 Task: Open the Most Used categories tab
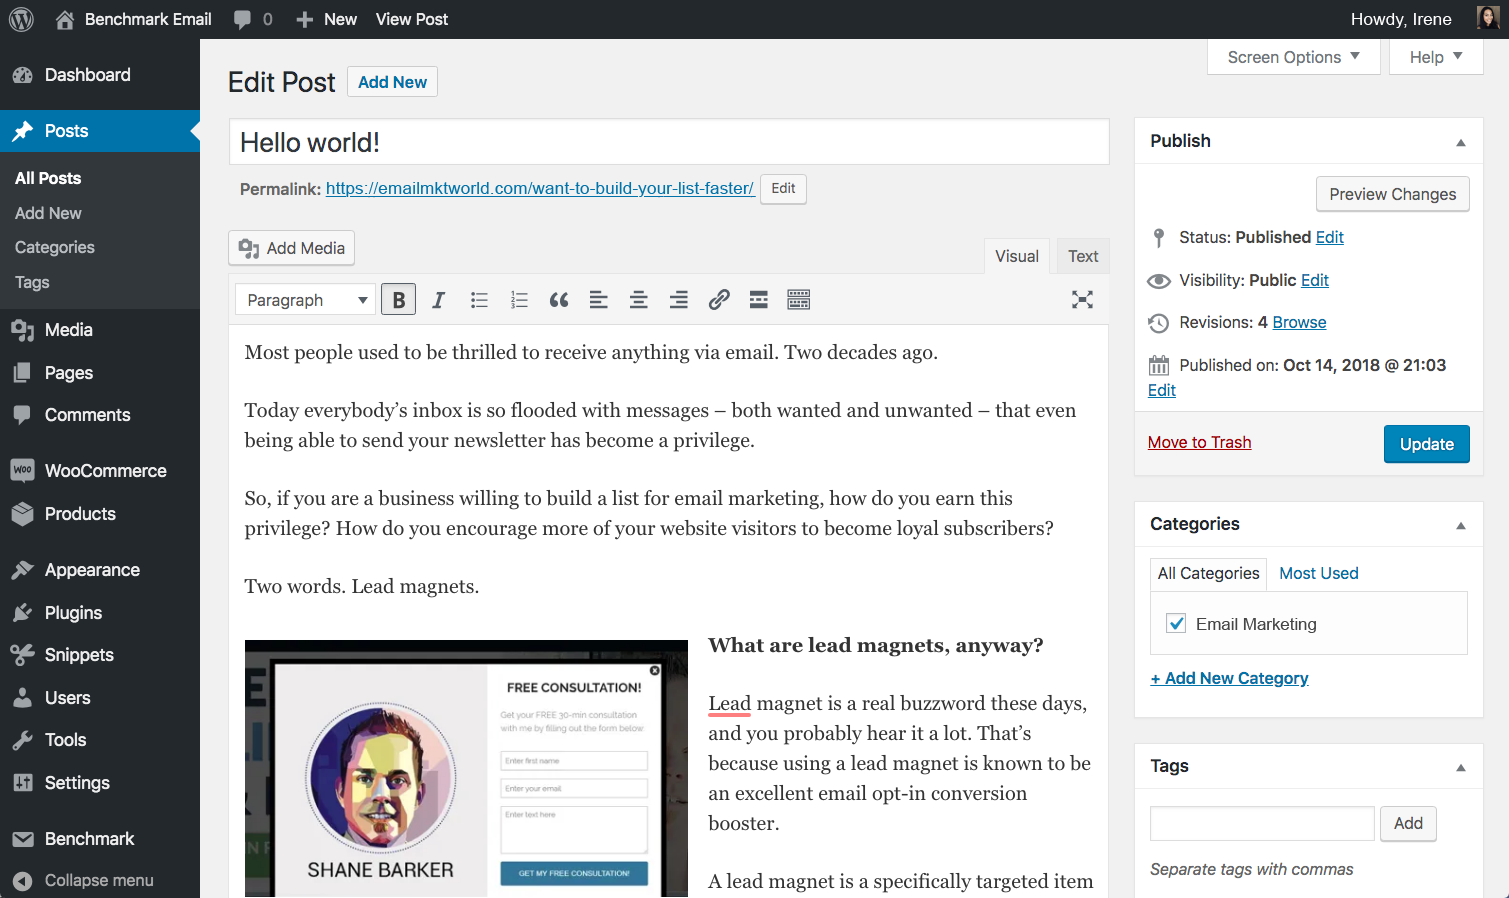coord(1318,573)
